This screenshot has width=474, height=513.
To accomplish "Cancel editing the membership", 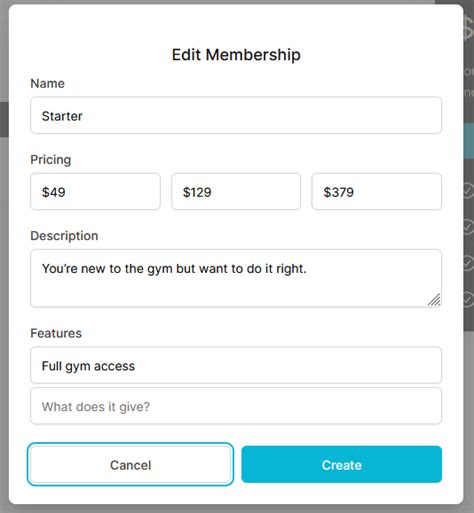I will point(130,464).
